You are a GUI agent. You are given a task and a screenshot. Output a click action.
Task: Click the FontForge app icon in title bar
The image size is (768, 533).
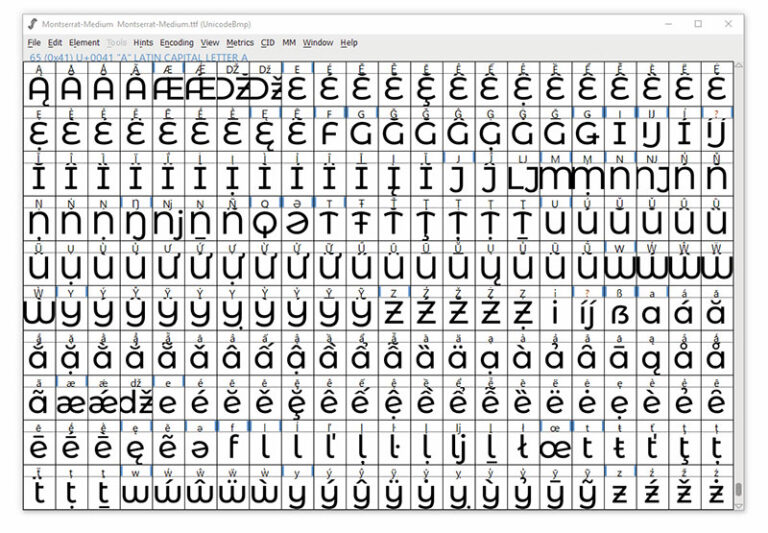pyautogui.click(x=32, y=24)
